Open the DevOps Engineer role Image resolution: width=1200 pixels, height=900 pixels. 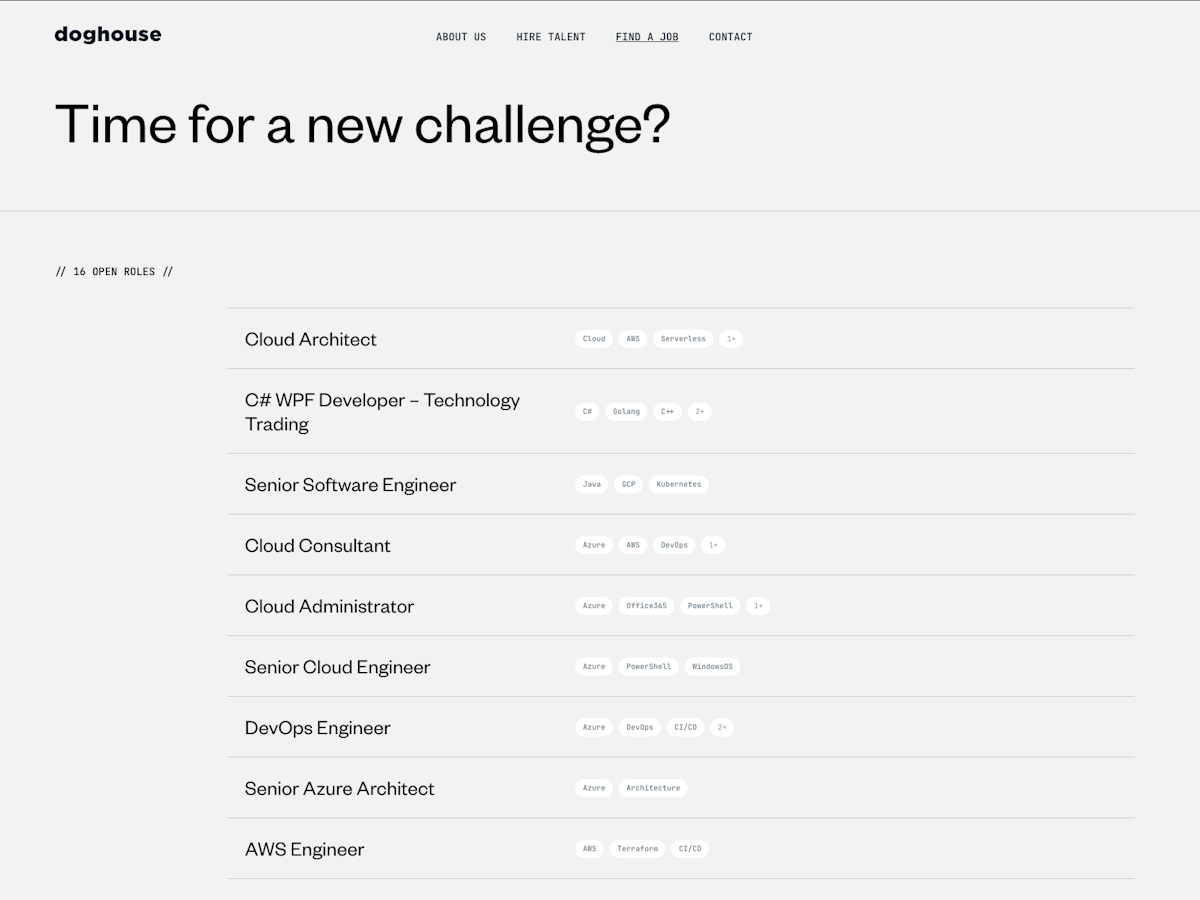click(x=680, y=727)
